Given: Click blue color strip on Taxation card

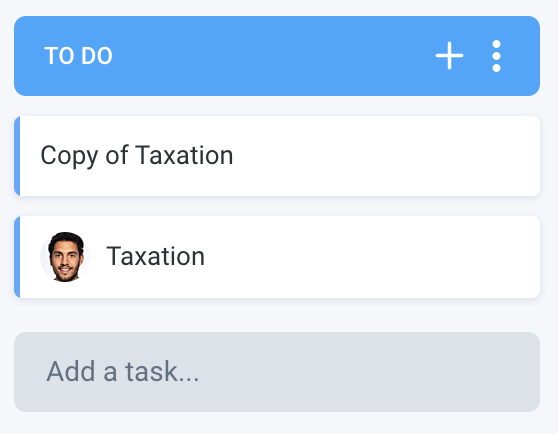Looking at the screenshot, I should pyautogui.click(x=17, y=257).
